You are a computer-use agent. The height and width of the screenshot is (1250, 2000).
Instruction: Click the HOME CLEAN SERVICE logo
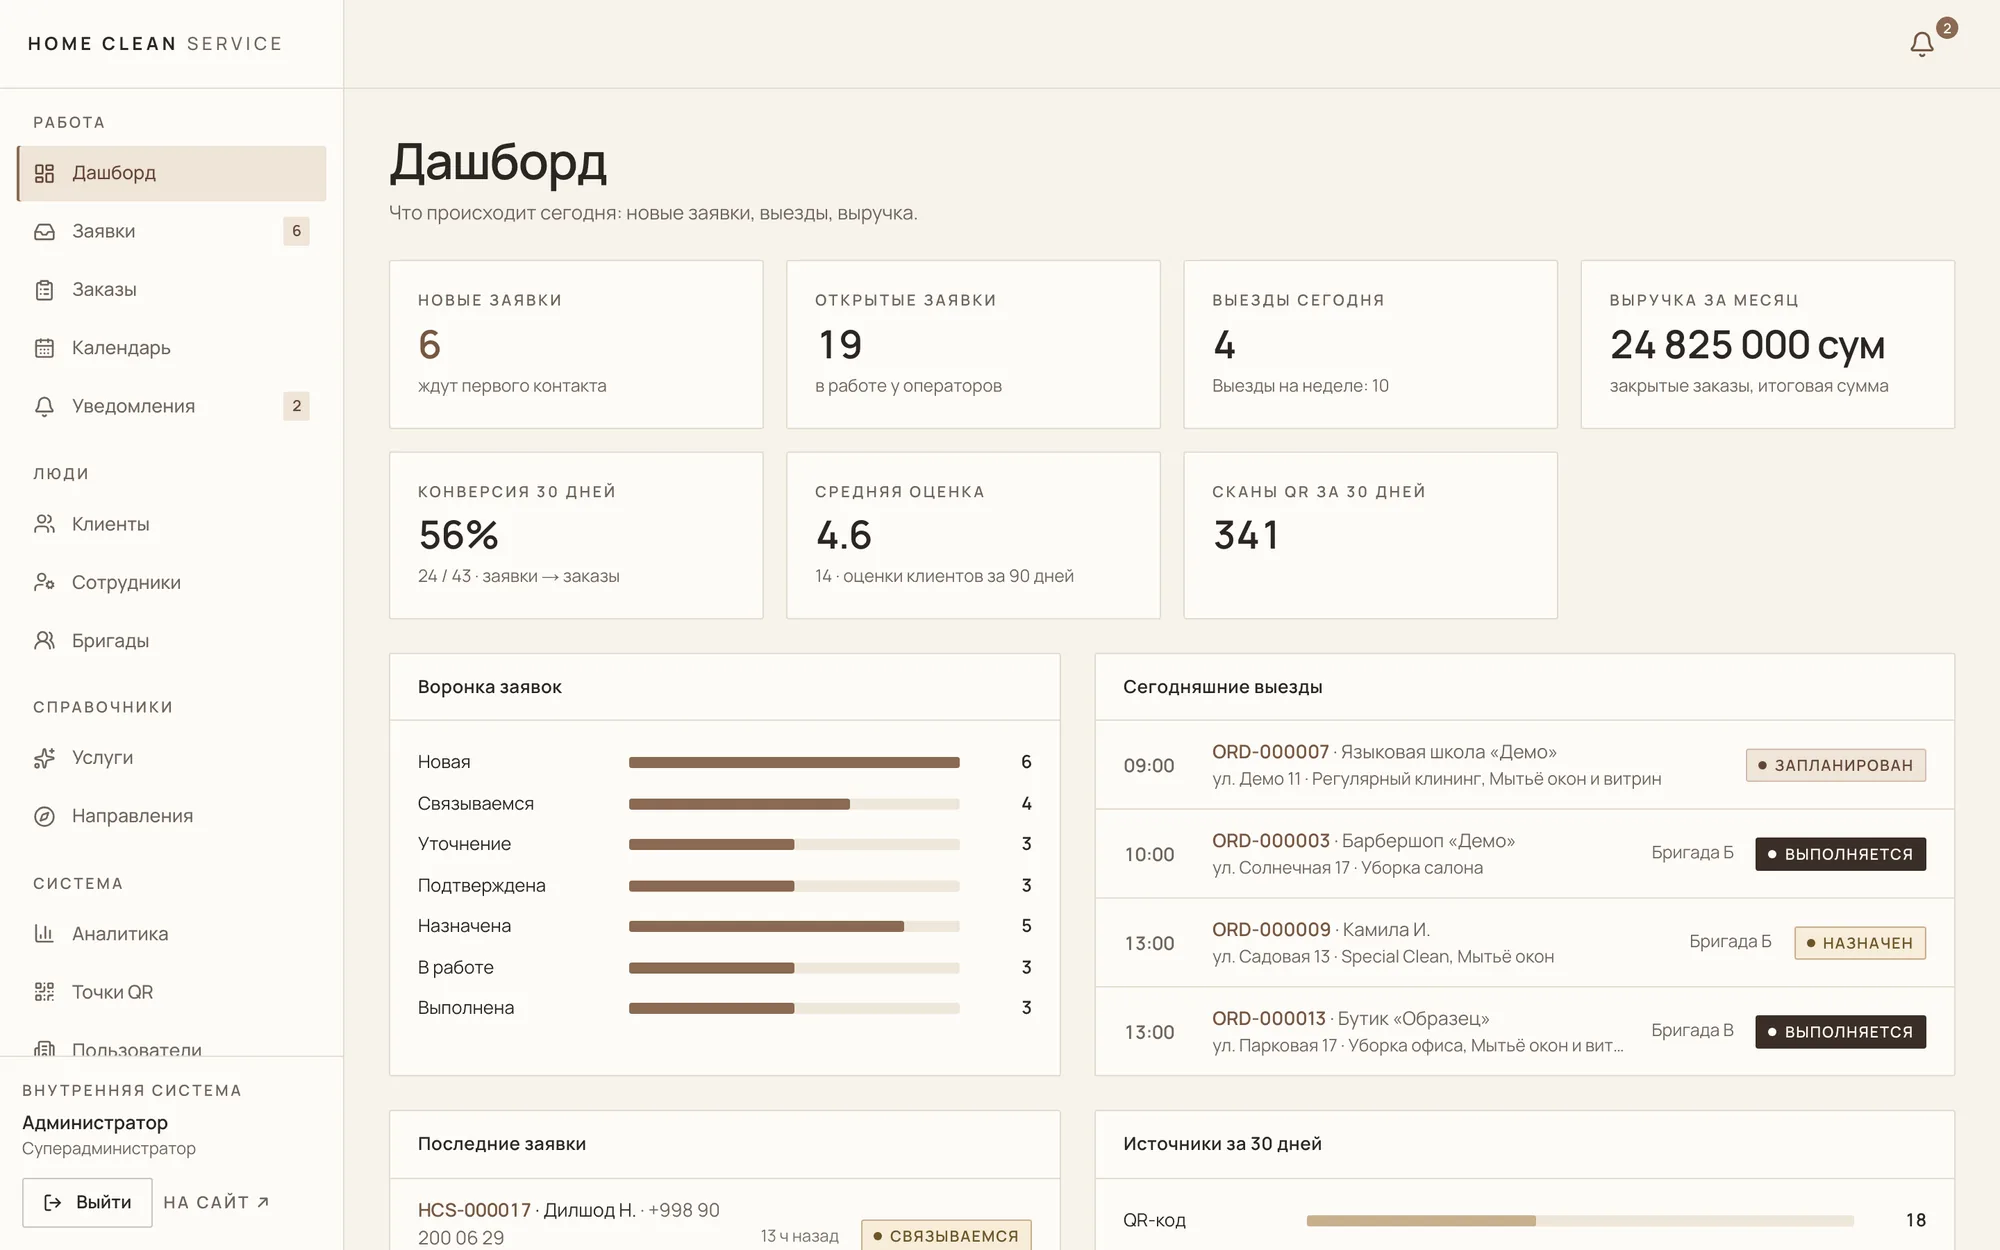155,44
